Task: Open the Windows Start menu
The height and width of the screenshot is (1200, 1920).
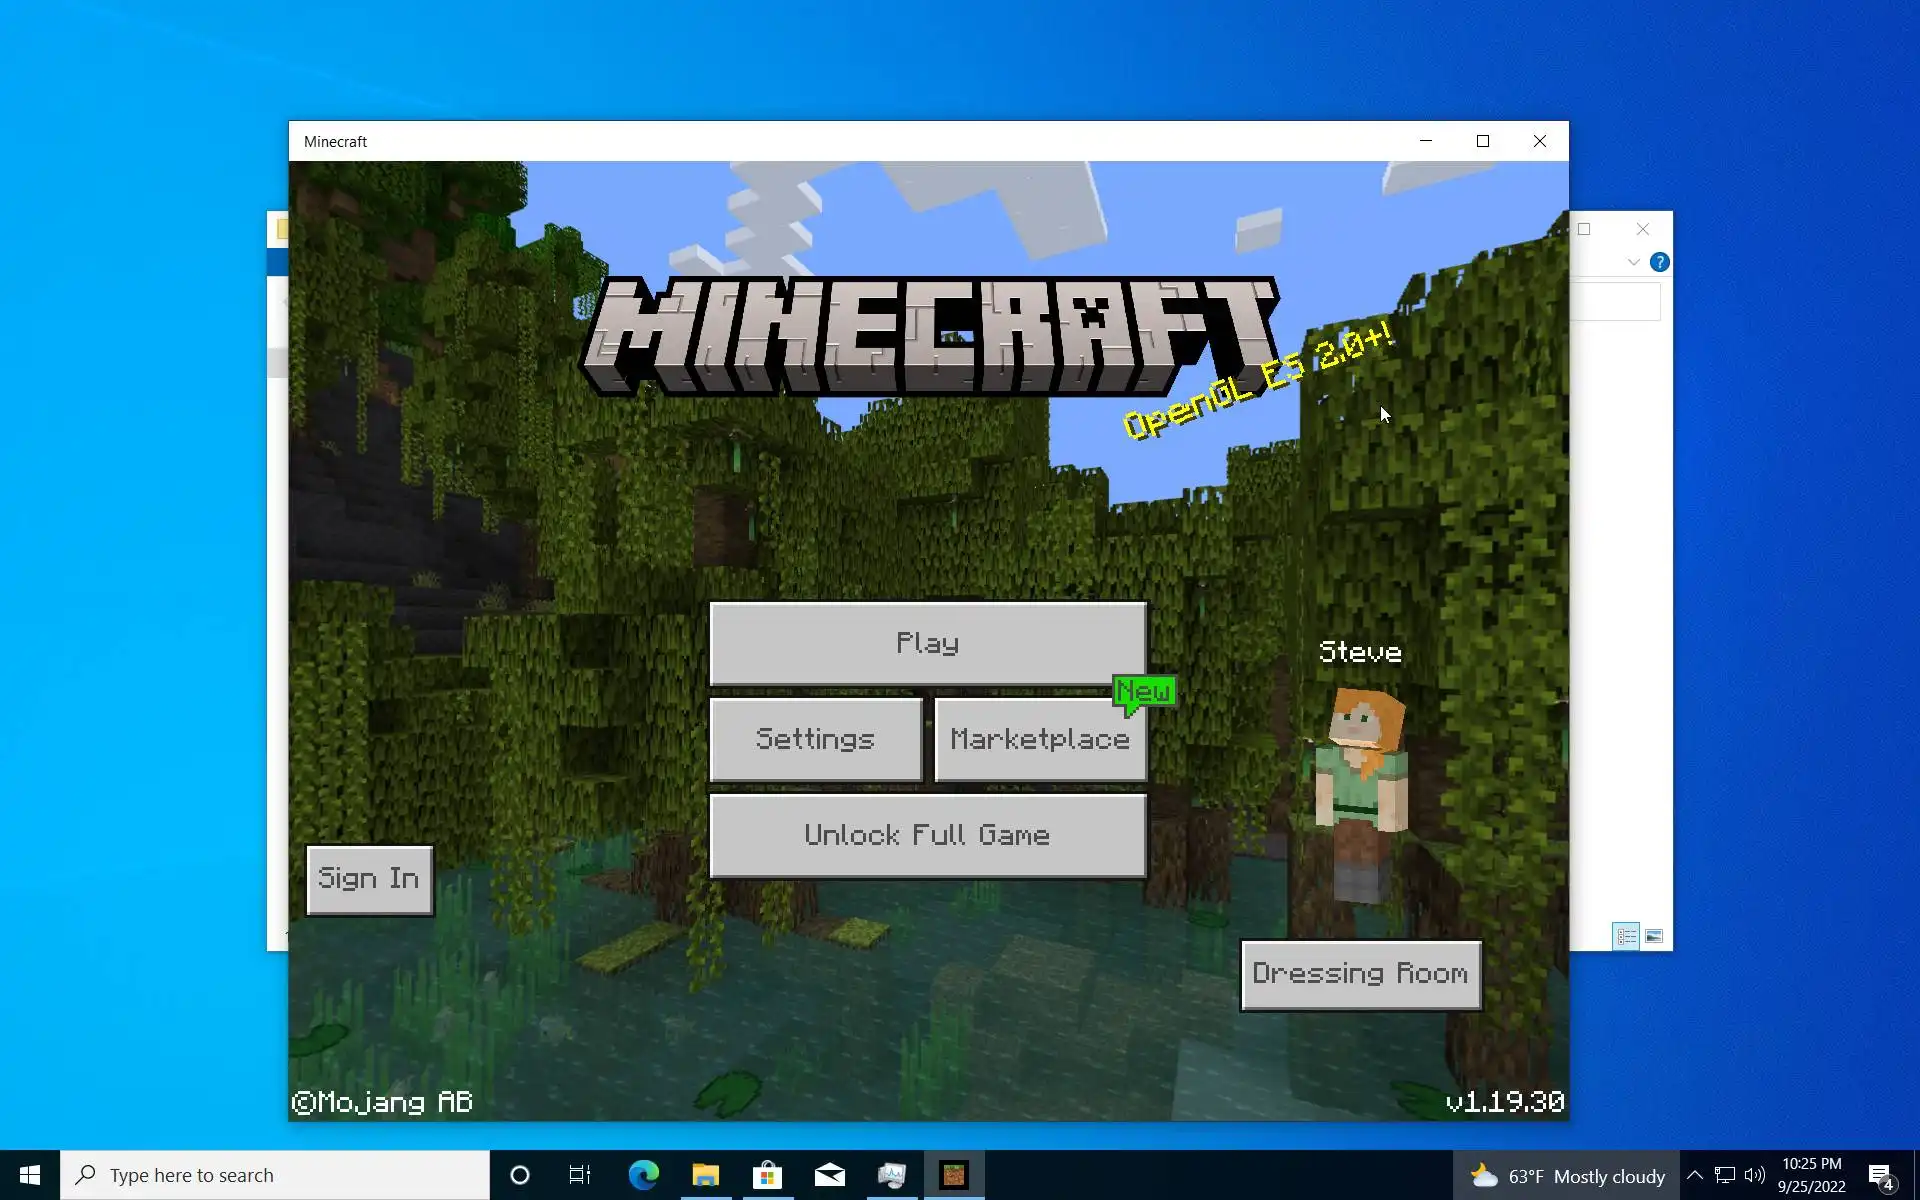Action: pos(29,1175)
